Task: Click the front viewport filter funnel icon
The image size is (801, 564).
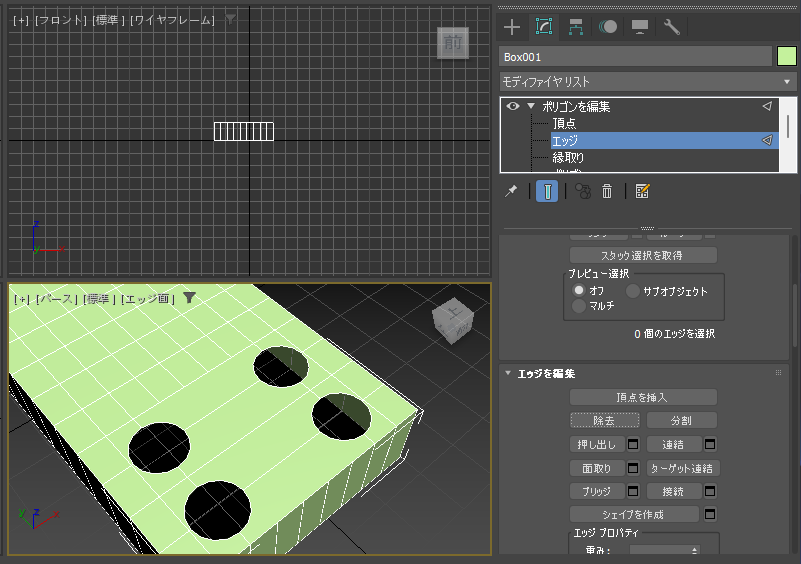Action: coord(231,19)
